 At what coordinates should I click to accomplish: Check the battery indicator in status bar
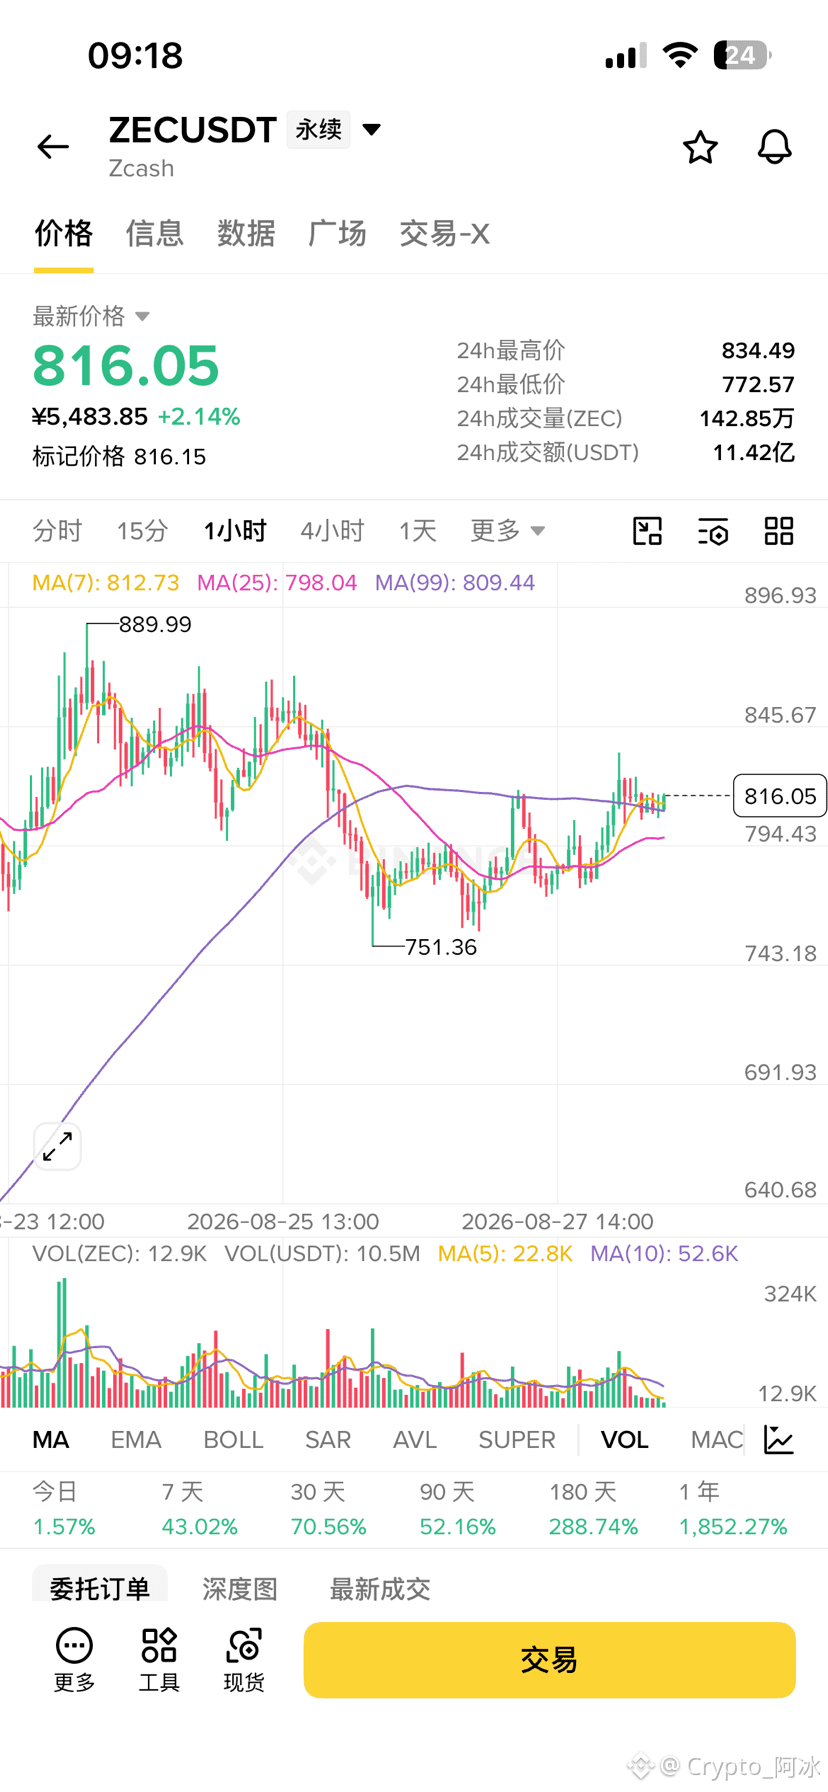(743, 55)
